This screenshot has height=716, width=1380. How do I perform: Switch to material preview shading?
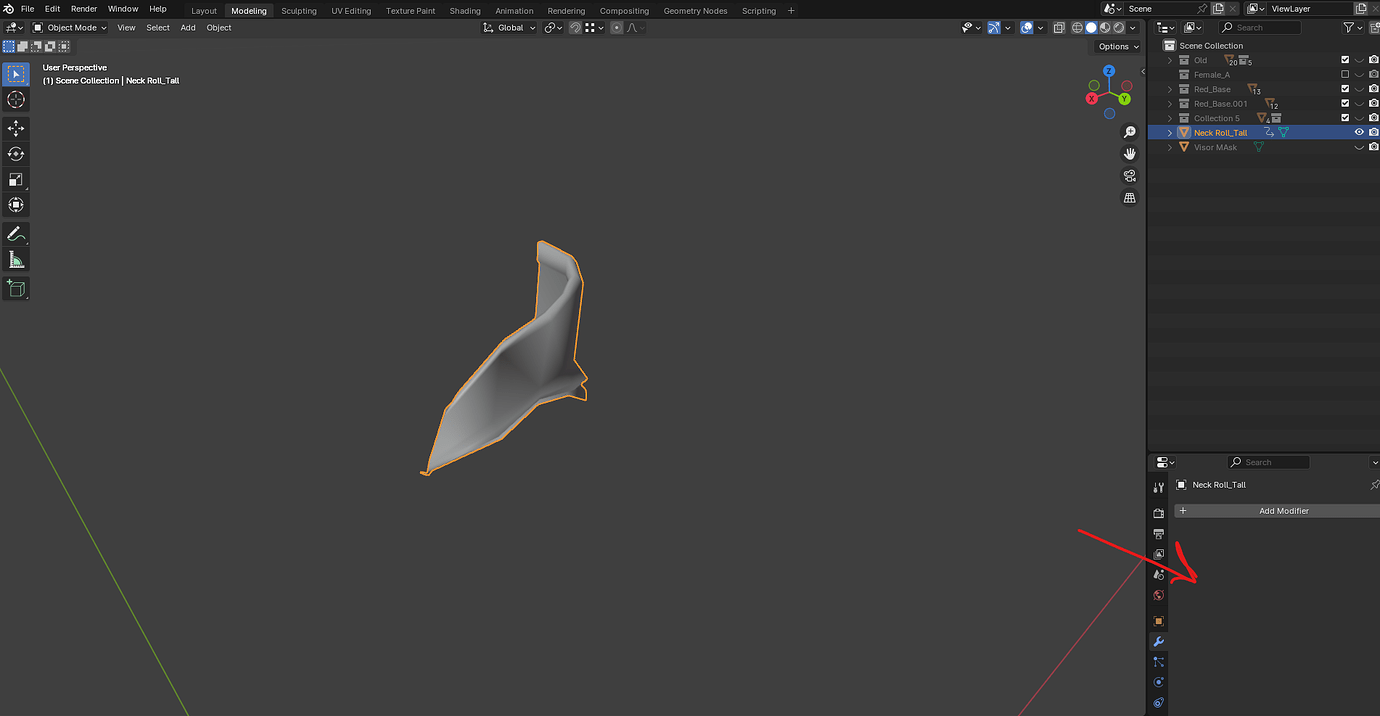pos(1105,28)
